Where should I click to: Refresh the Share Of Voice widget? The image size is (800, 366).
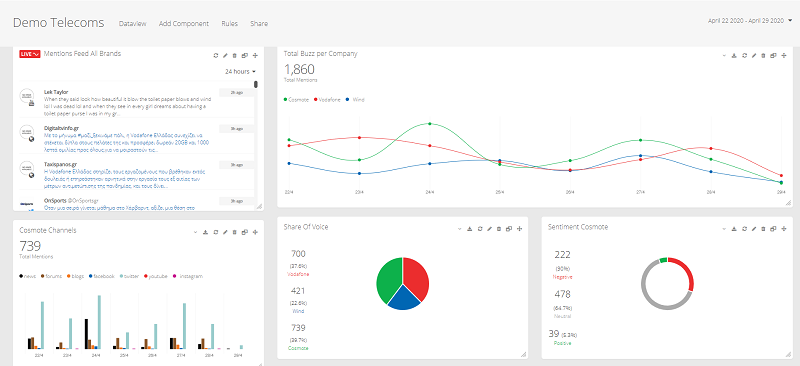pyautogui.click(x=480, y=229)
